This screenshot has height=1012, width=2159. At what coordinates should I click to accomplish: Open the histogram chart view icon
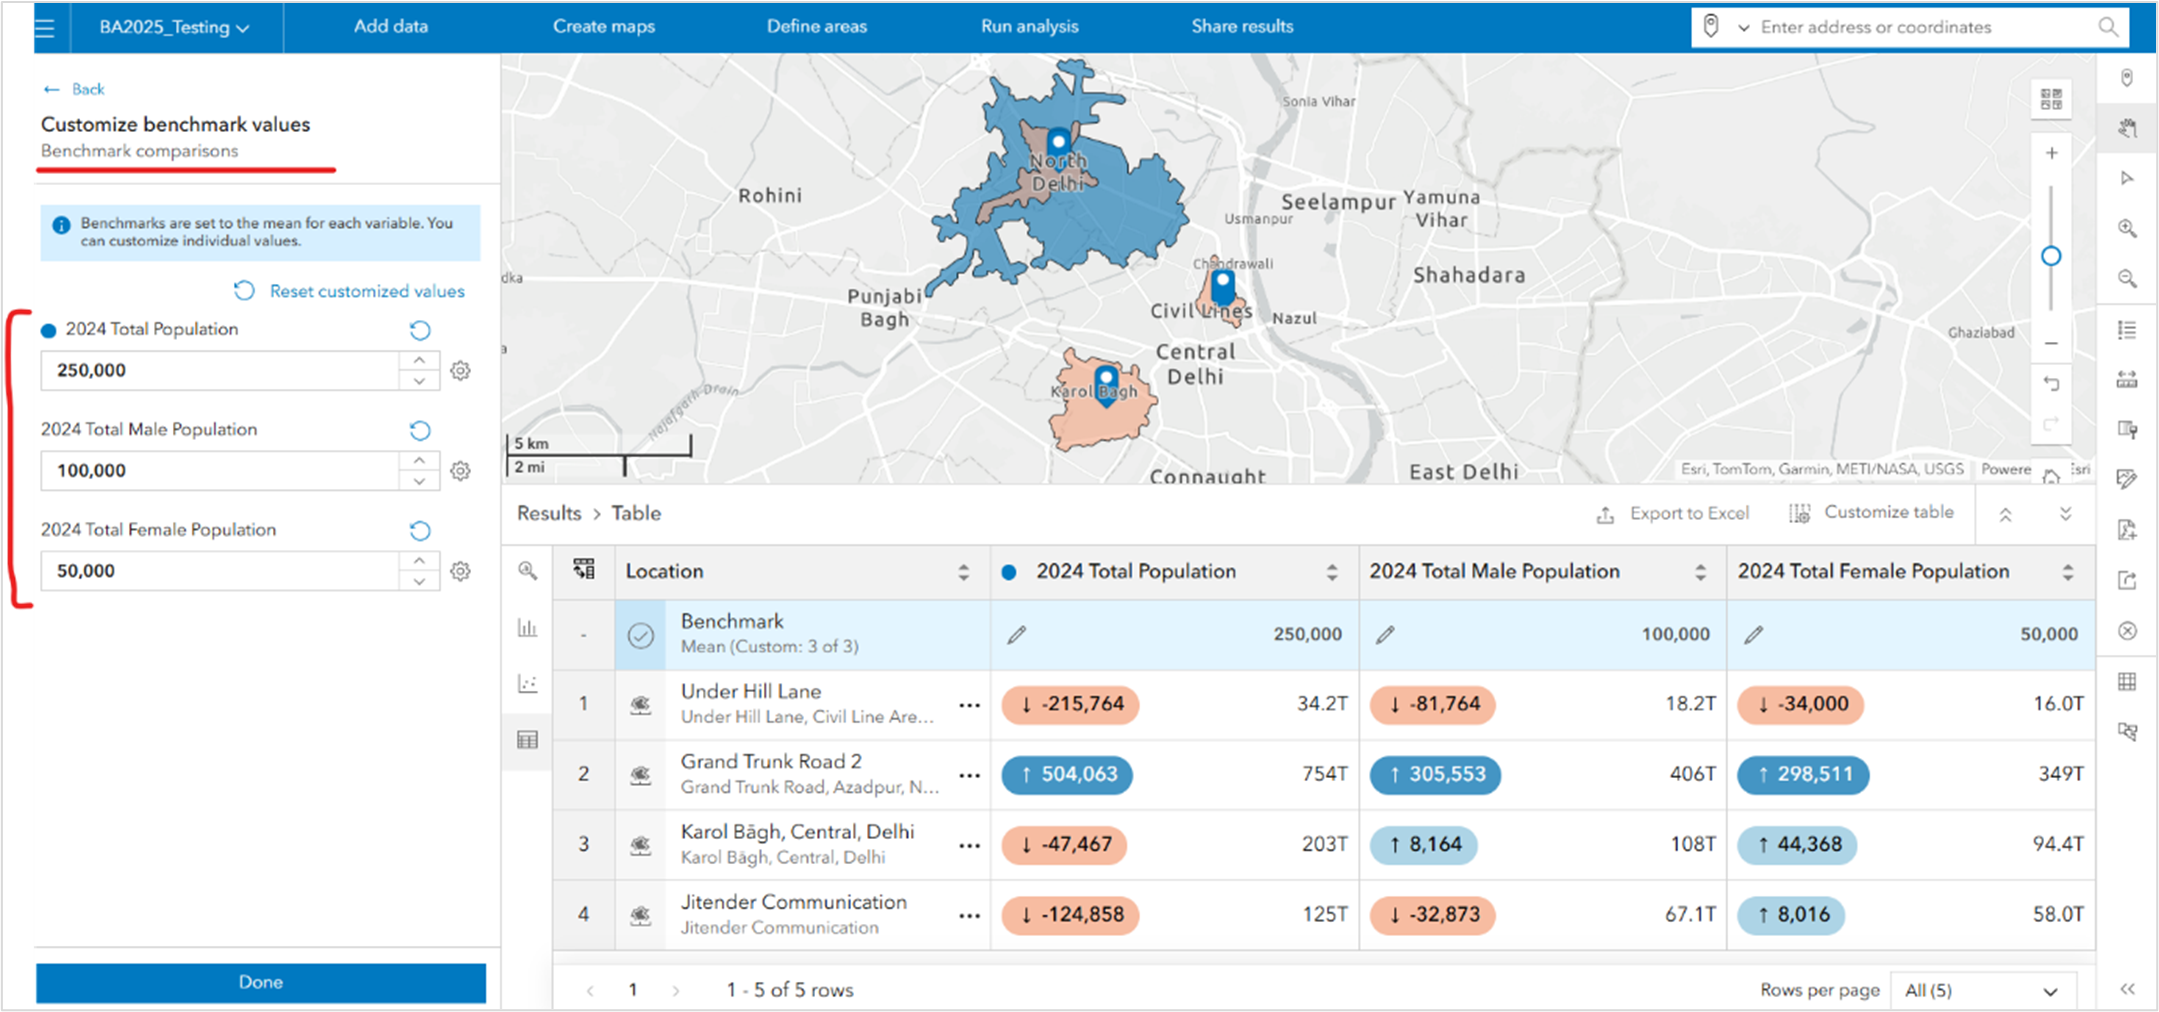pos(527,628)
